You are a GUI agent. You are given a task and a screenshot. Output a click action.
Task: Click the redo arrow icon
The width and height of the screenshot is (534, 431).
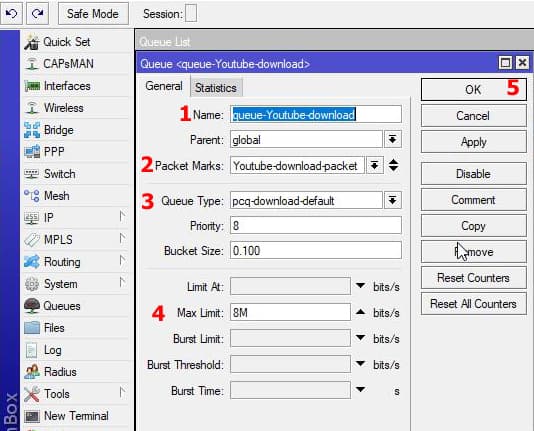tap(37, 13)
